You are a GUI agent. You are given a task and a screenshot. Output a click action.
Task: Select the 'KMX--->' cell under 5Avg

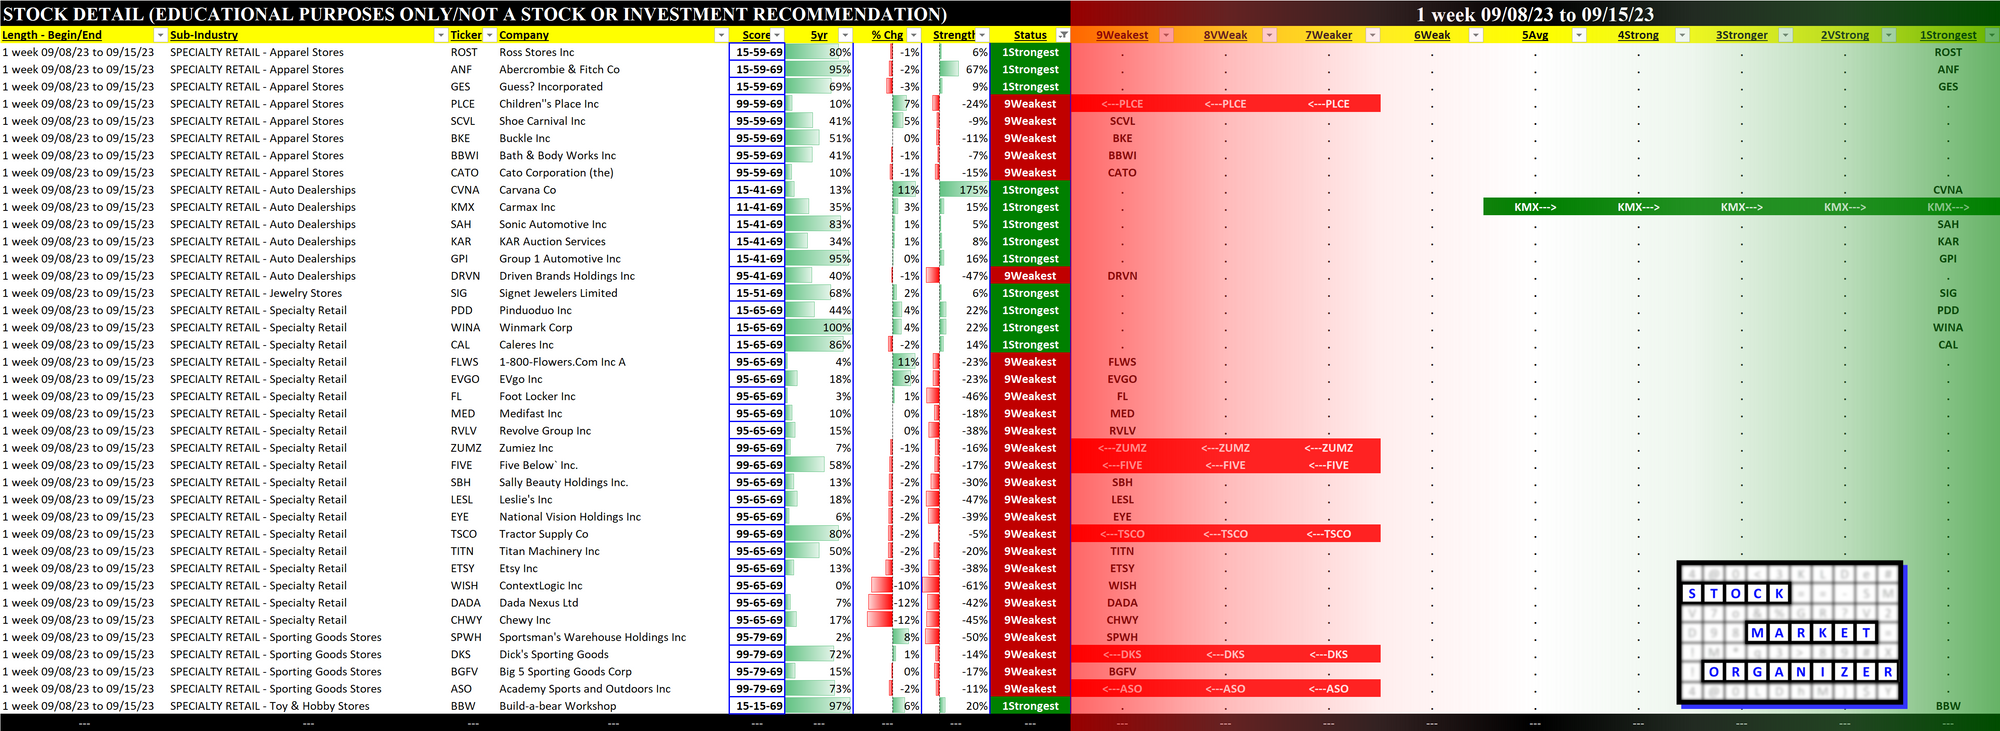pos(1535,207)
